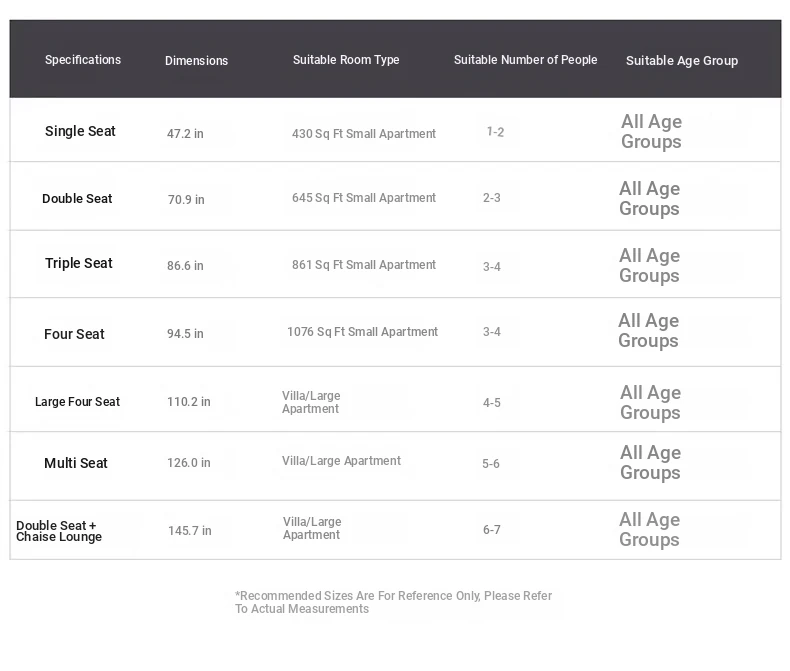Select the 6-7 people count cell
The width and height of the screenshot is (790, 671).
492,530
